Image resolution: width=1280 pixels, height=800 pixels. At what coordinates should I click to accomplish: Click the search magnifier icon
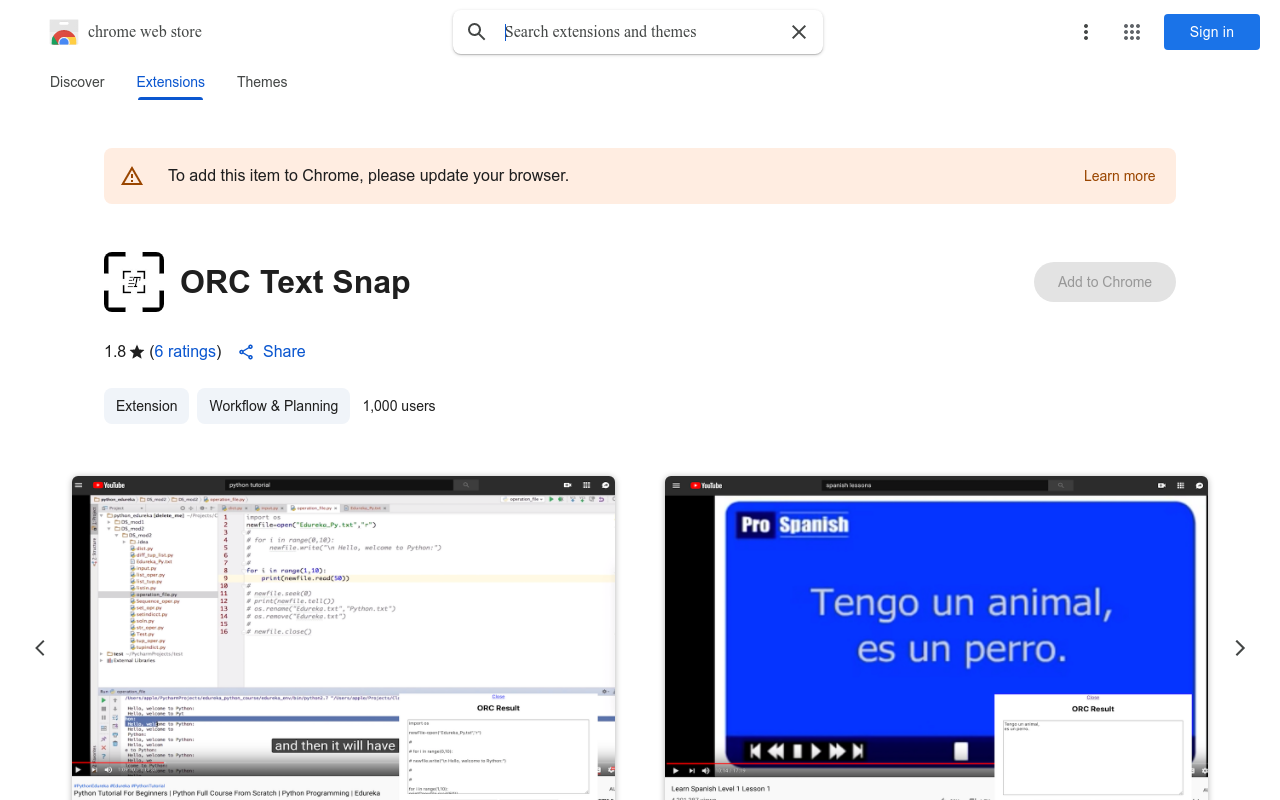477,32
